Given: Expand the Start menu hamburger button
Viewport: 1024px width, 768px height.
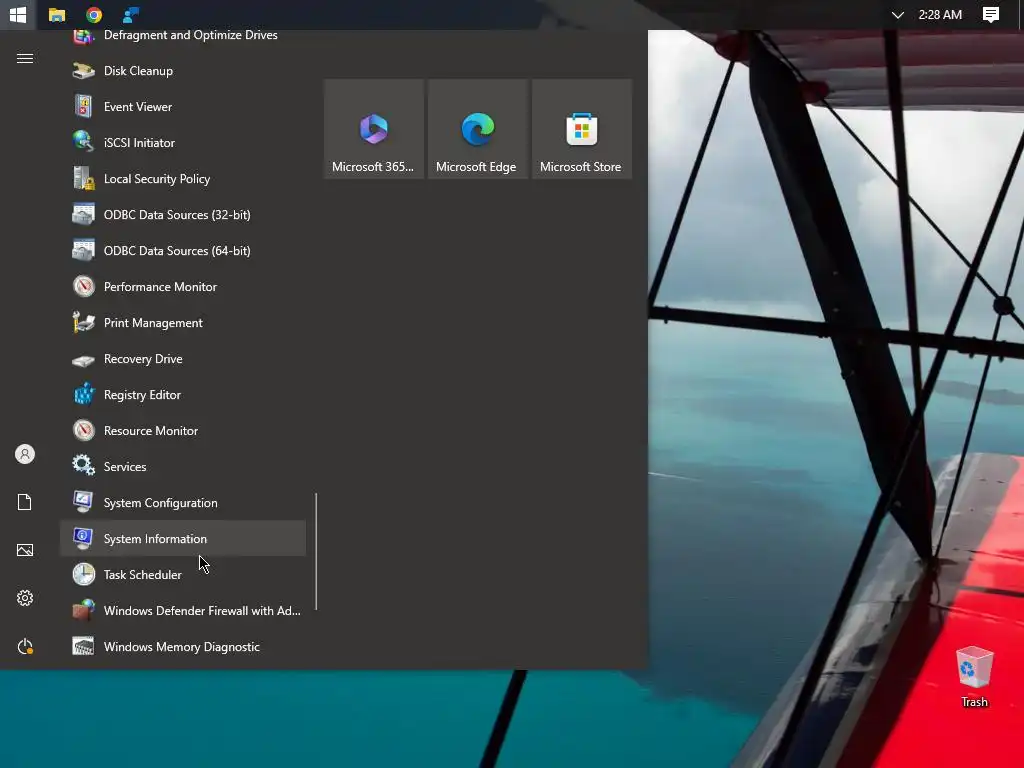Looking at the screenshot, I should [x=25, y=59].
